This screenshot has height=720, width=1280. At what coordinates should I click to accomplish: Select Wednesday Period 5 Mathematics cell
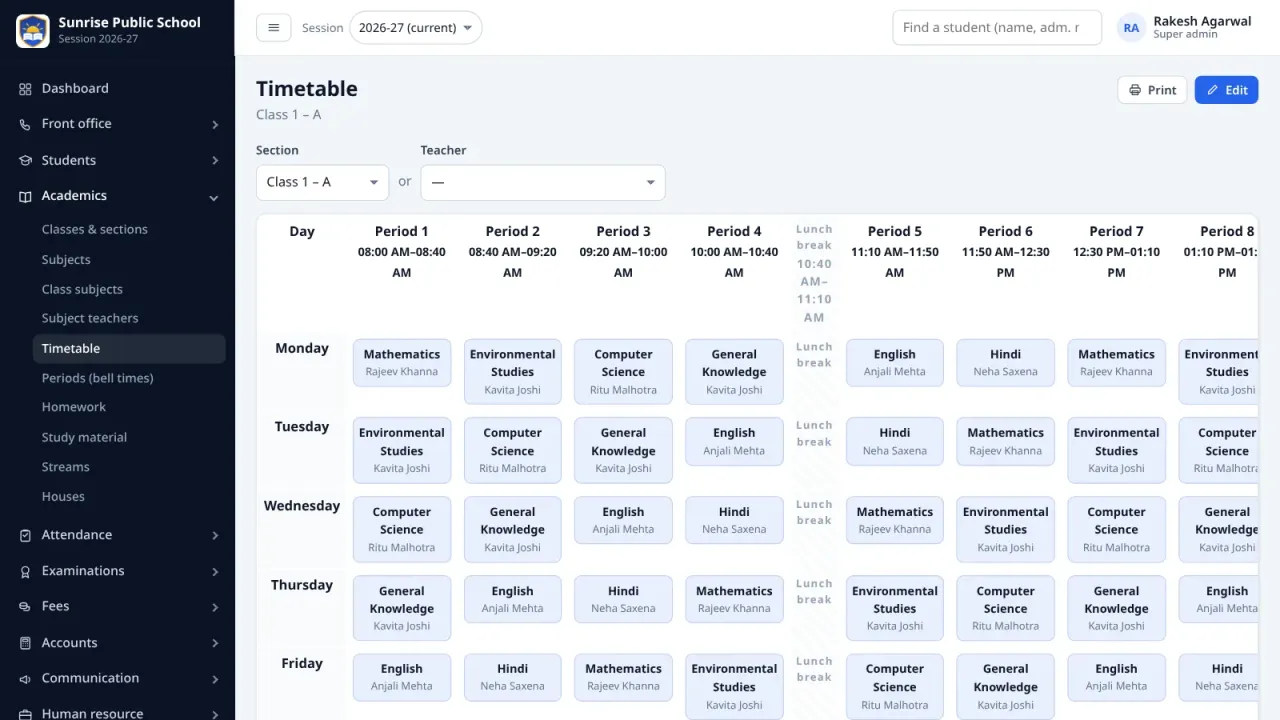[895, 520]
